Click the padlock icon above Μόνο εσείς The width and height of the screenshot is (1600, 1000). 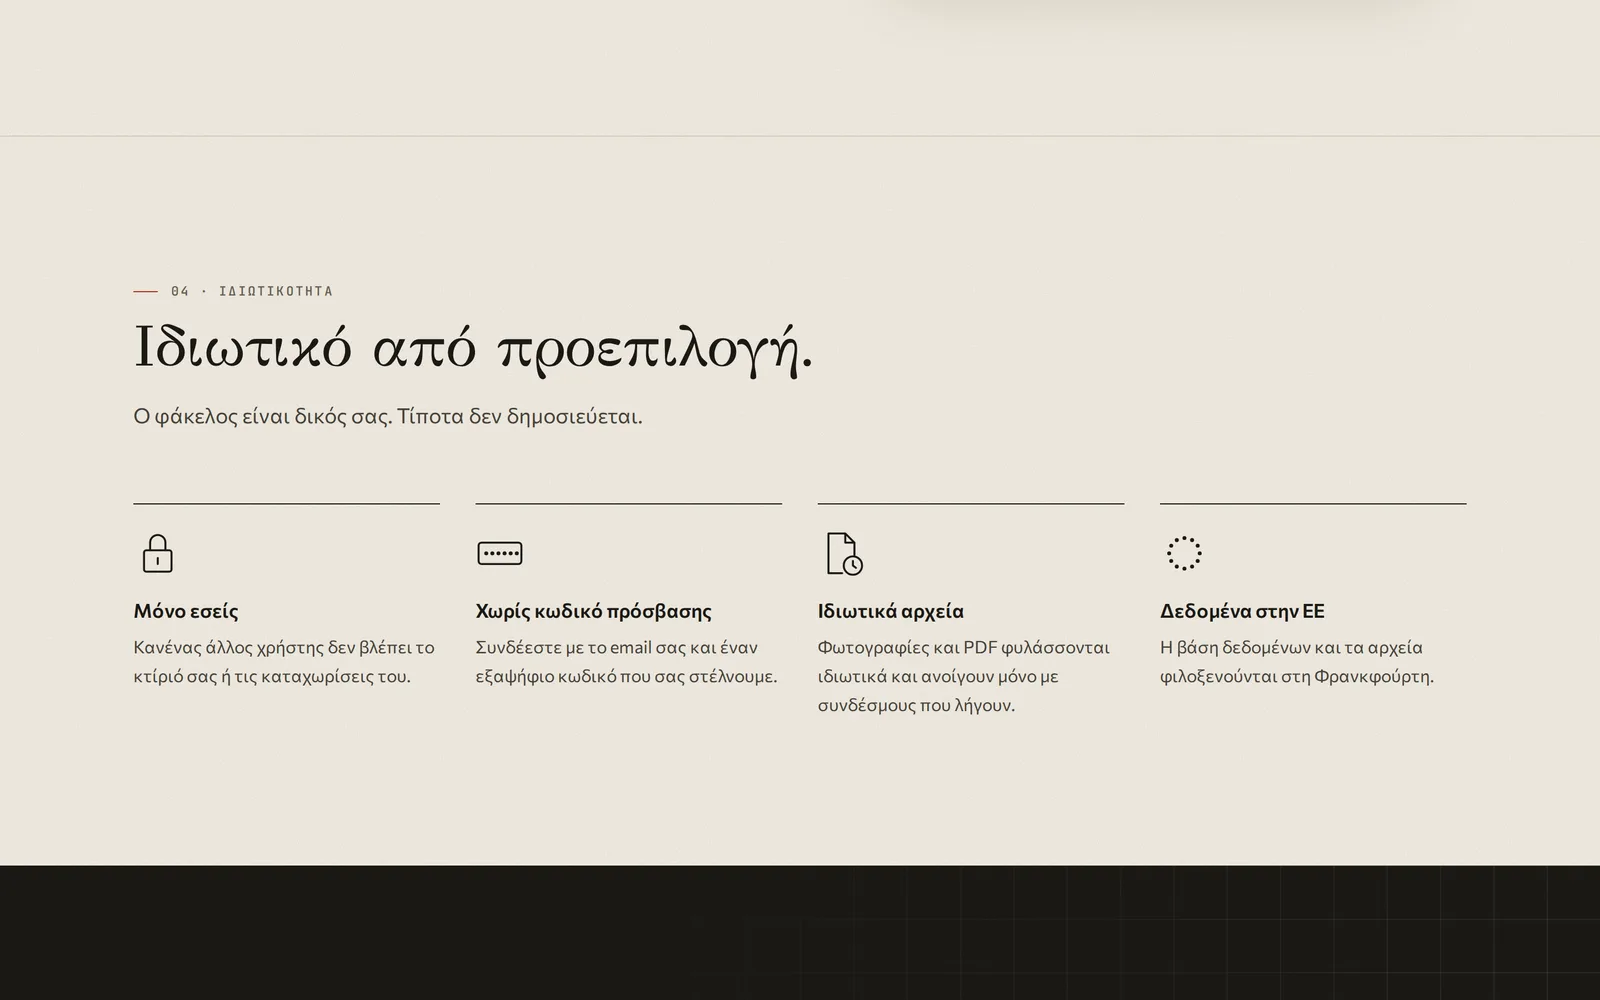[x=157, y=553]
